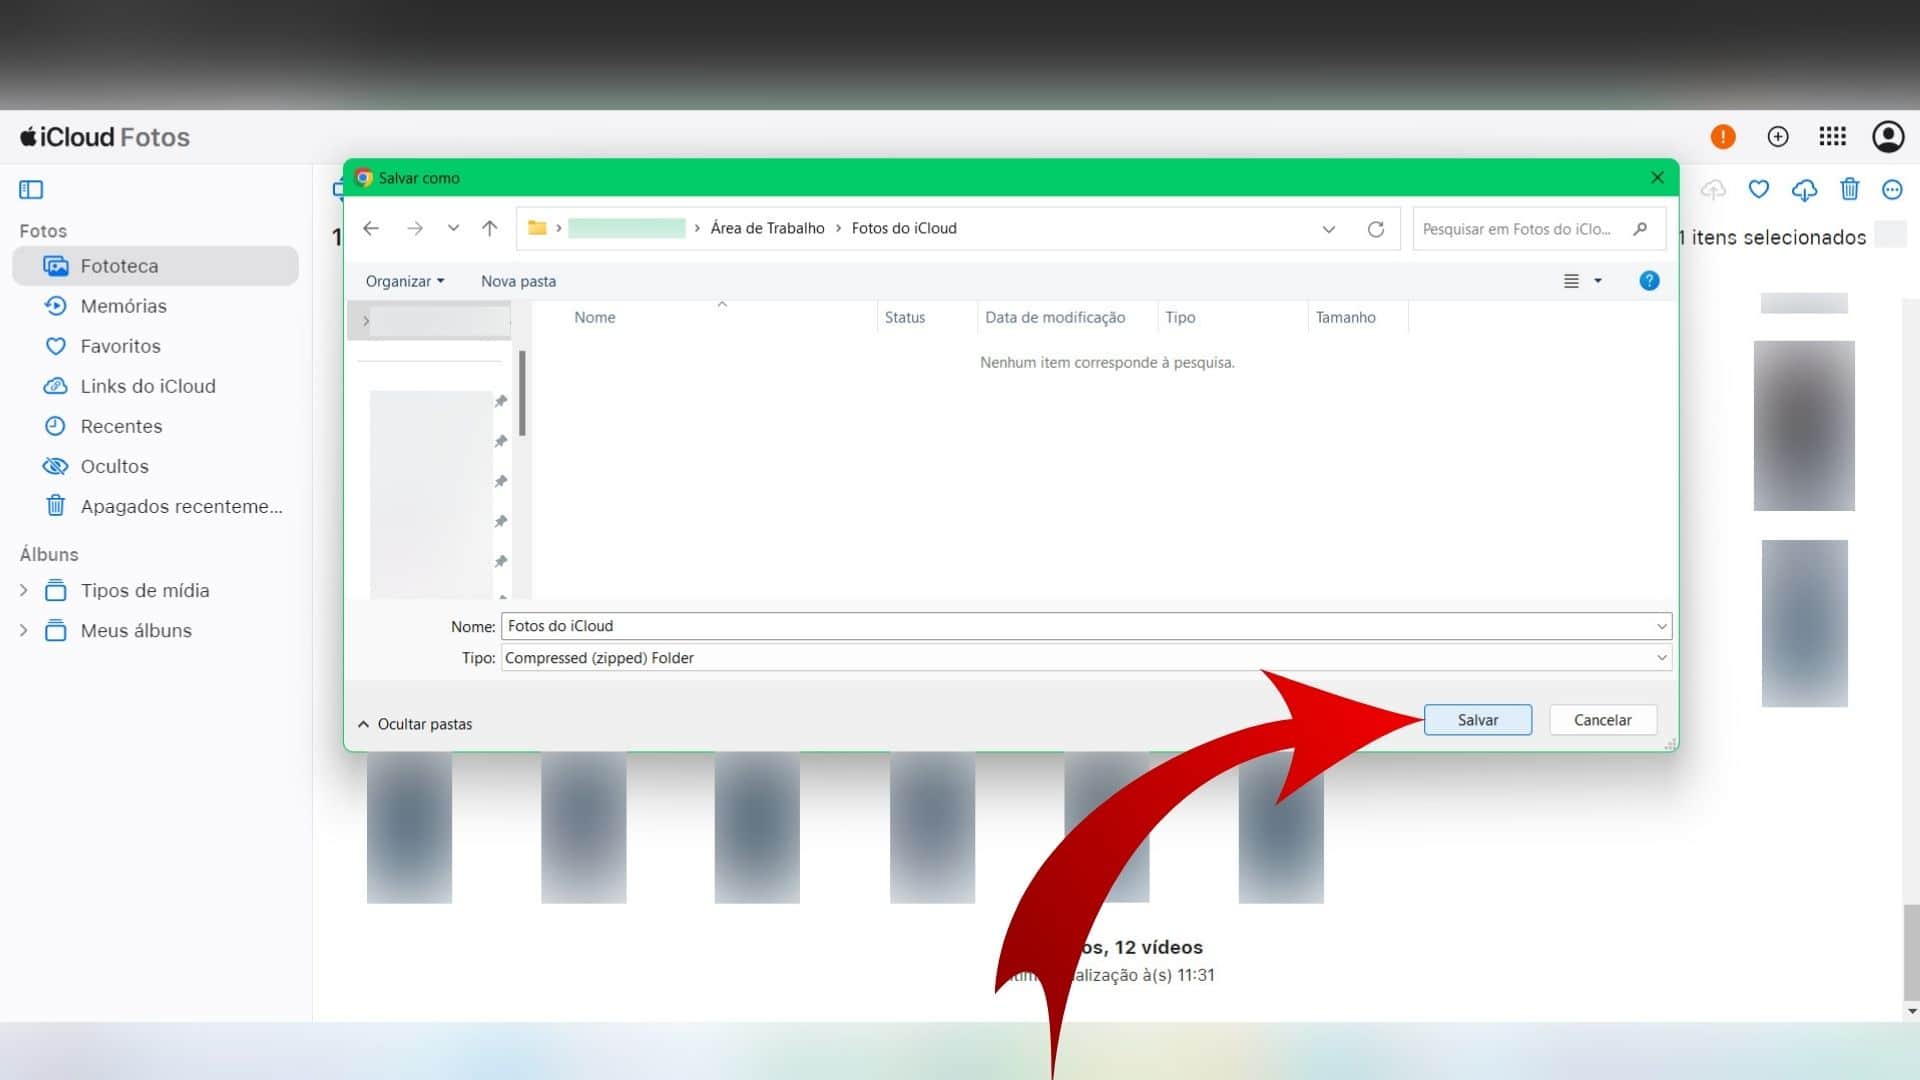Delete selected photos with trash icon
Viewport: 1920px width, 1080px height.
click(x=1849, y=189)
